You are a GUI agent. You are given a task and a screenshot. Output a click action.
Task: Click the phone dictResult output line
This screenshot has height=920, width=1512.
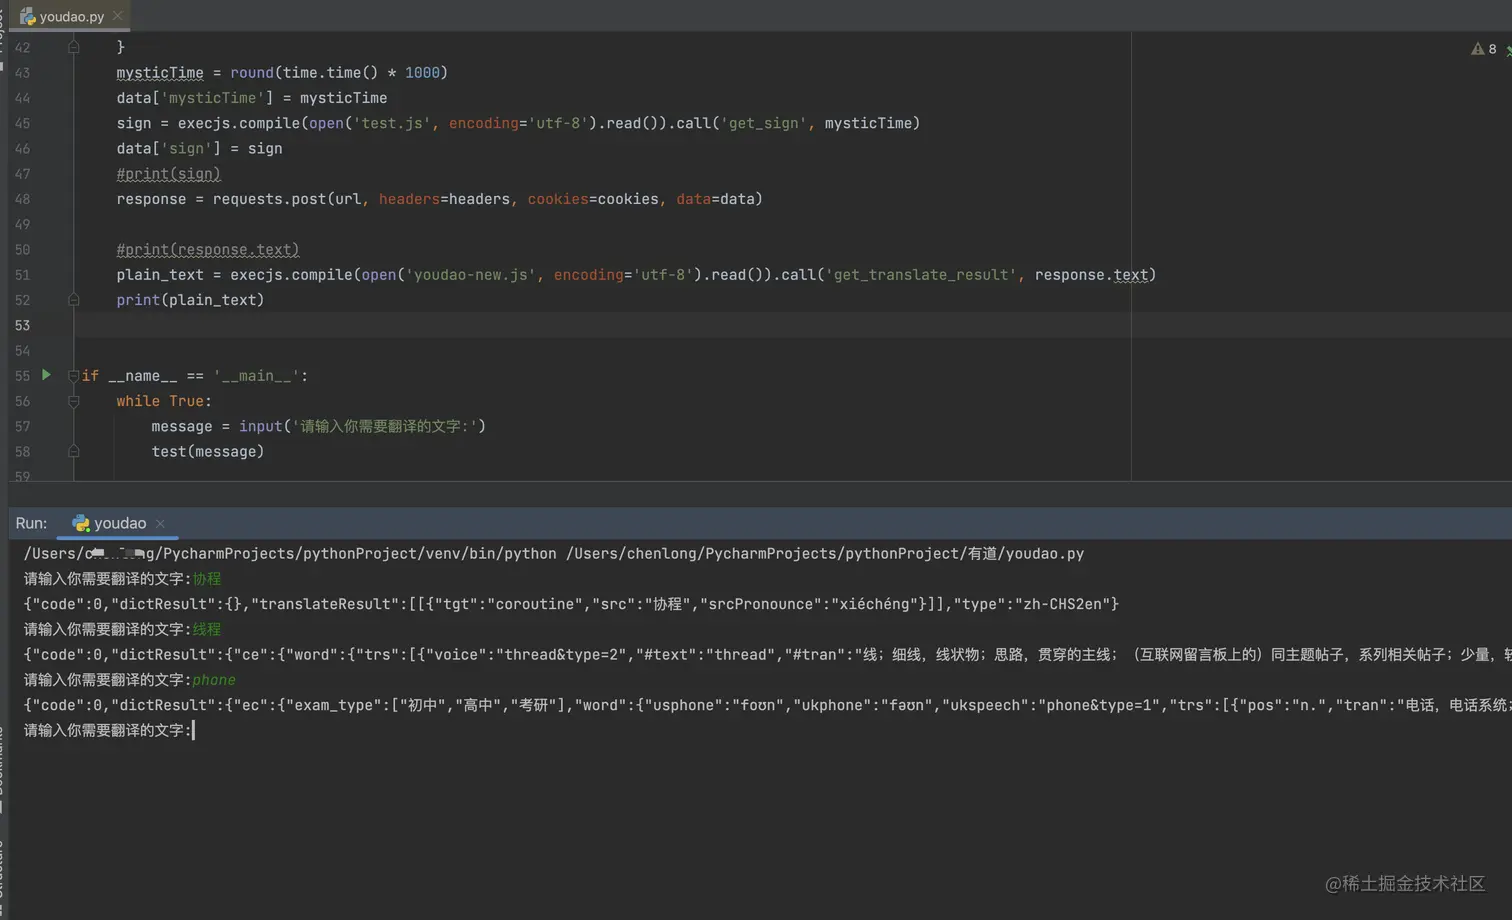pos(768,705)
